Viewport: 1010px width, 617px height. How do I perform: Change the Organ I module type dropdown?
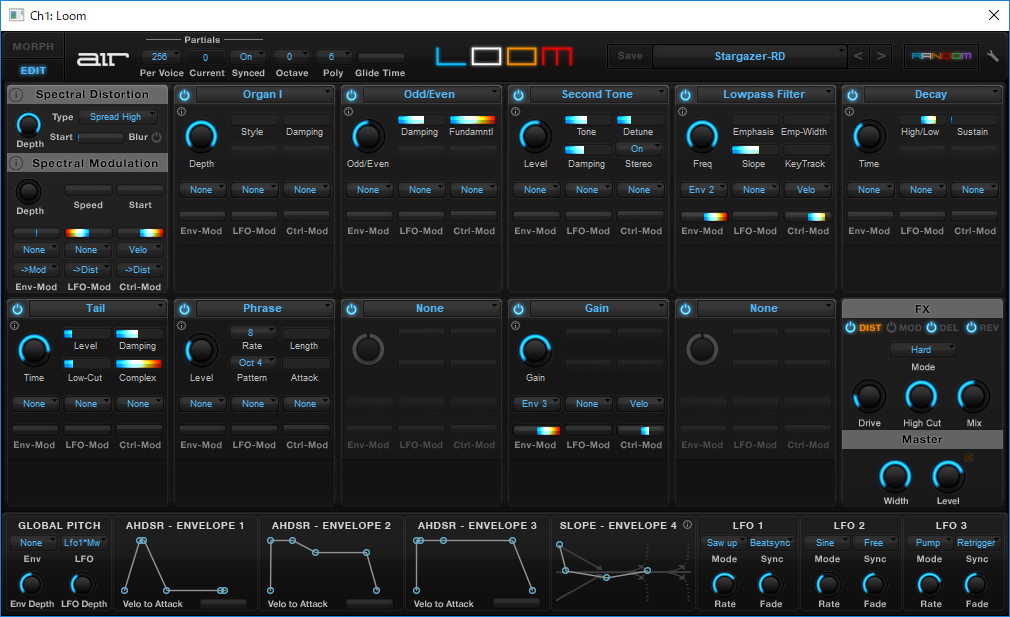click(x=264, y=95)
